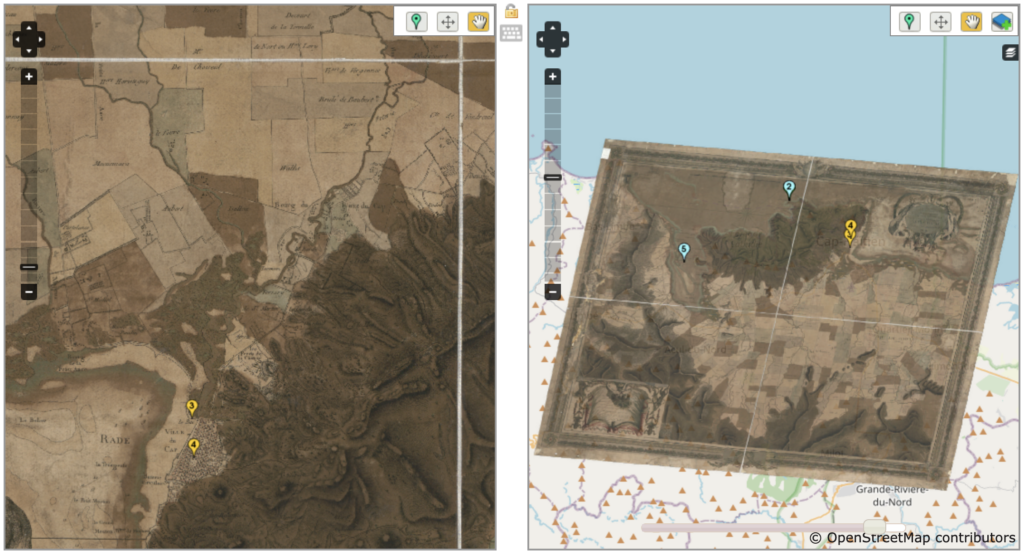Pan the left map down using the arrow pad
This screenshot has height=555, width=1024.
(29, 51)
